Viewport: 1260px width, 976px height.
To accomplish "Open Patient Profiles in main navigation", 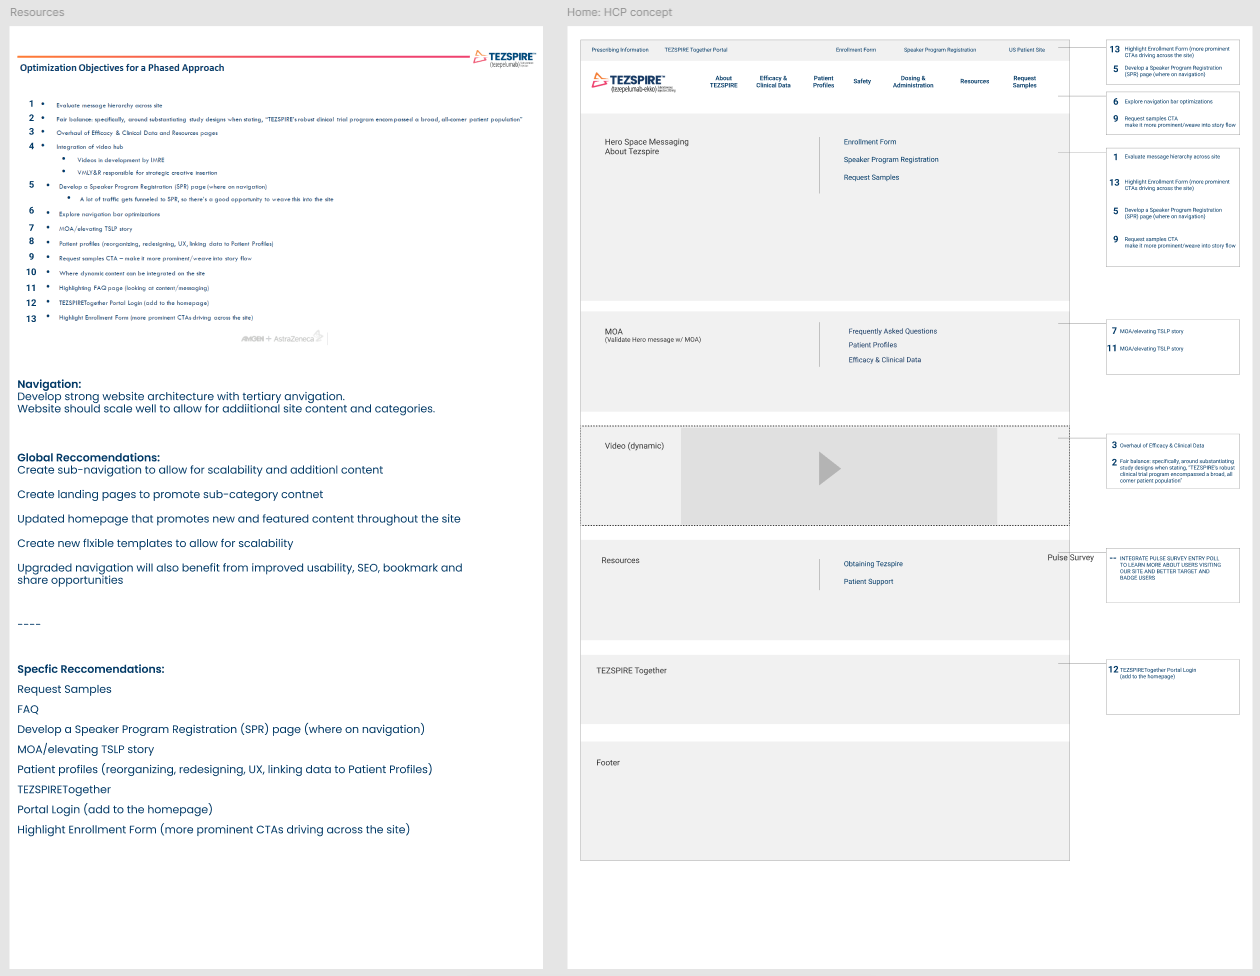I will click(x=823, y=82).
